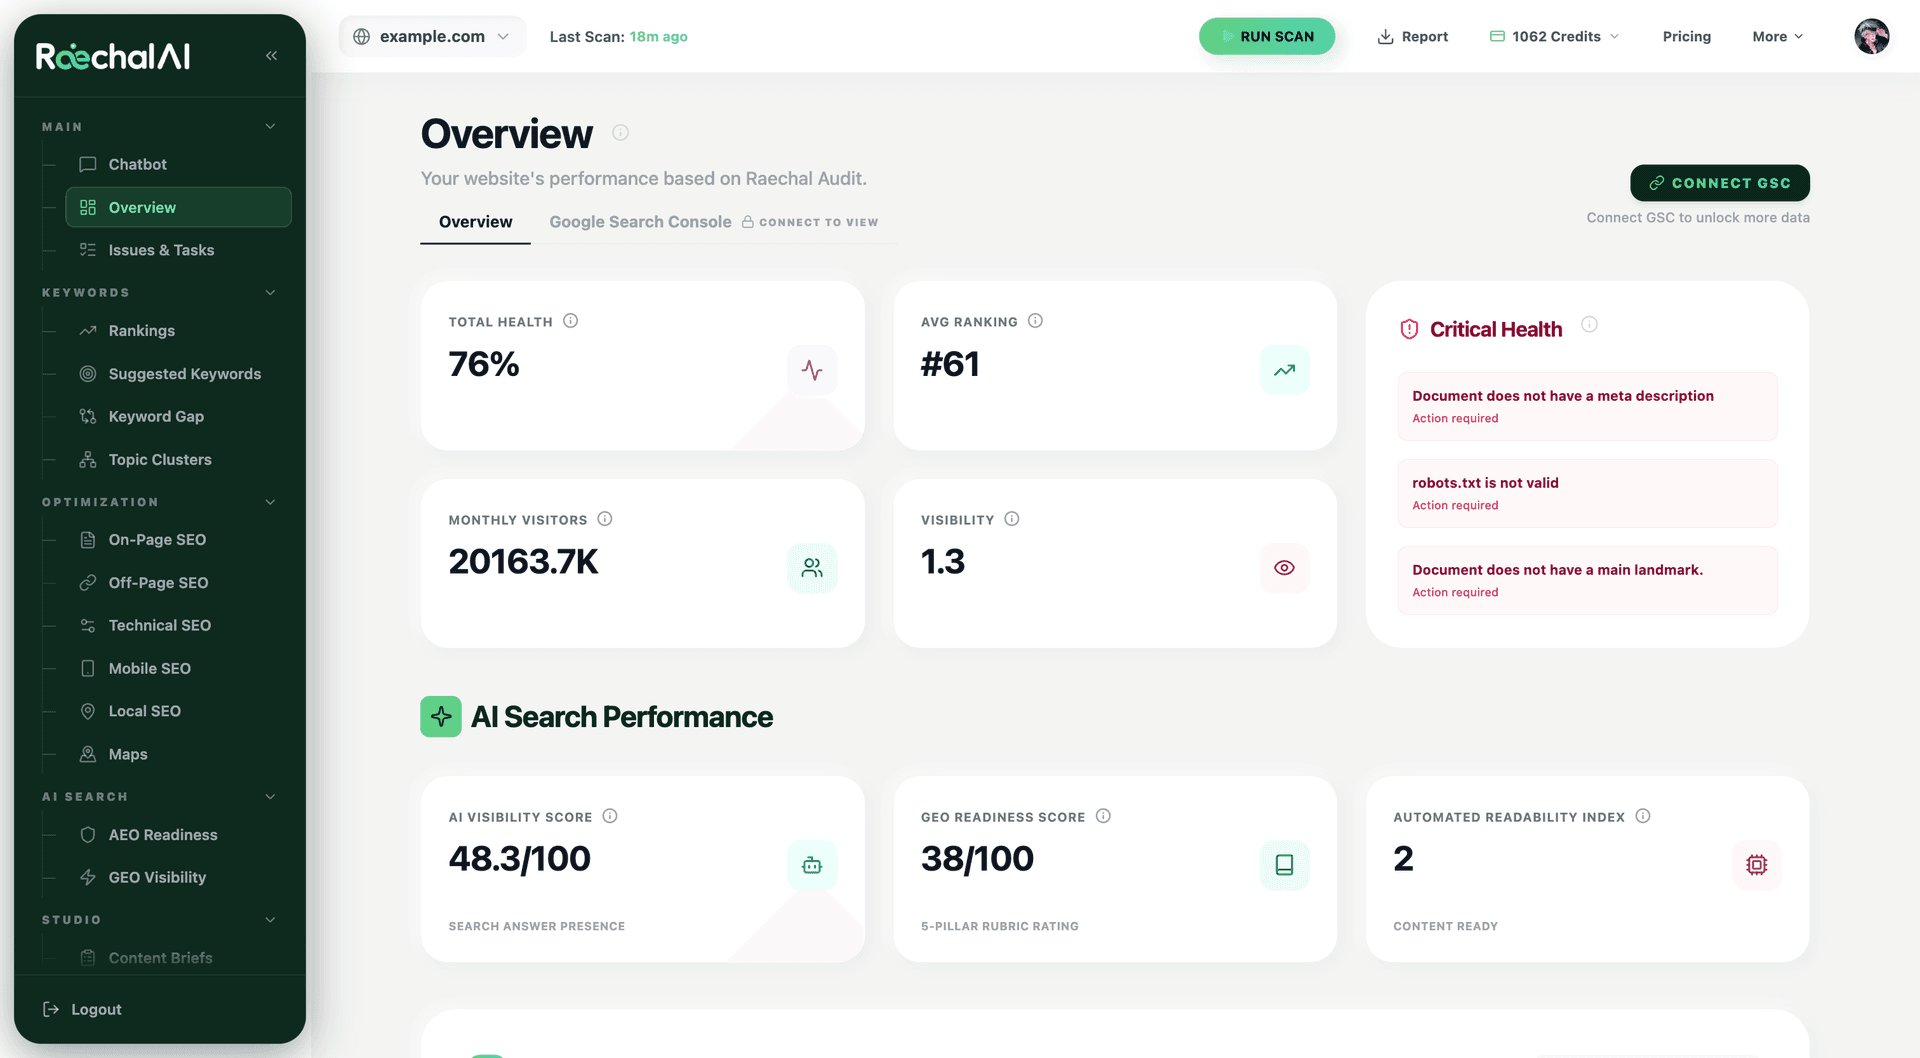Collapse the STUDIO section chevron

pos(270,920)
